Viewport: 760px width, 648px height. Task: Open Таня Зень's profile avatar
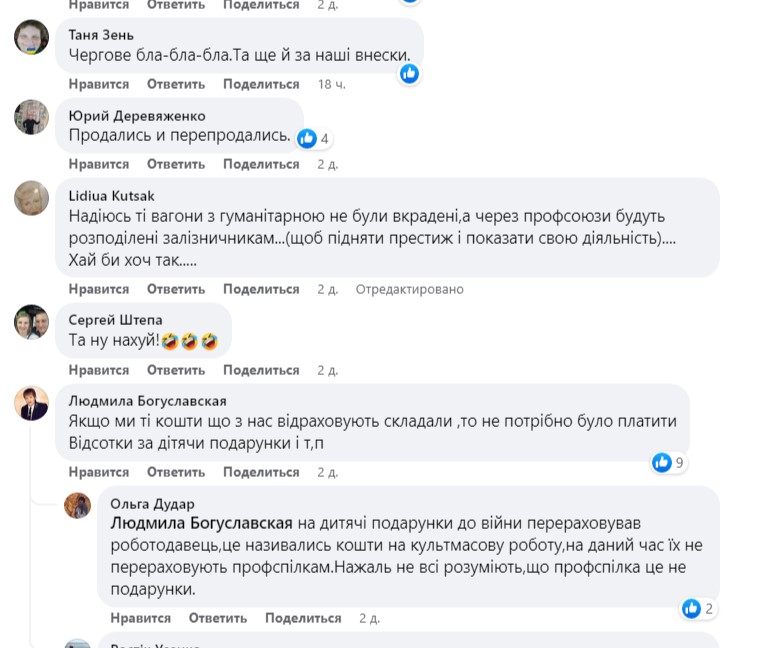coord(31,38)
